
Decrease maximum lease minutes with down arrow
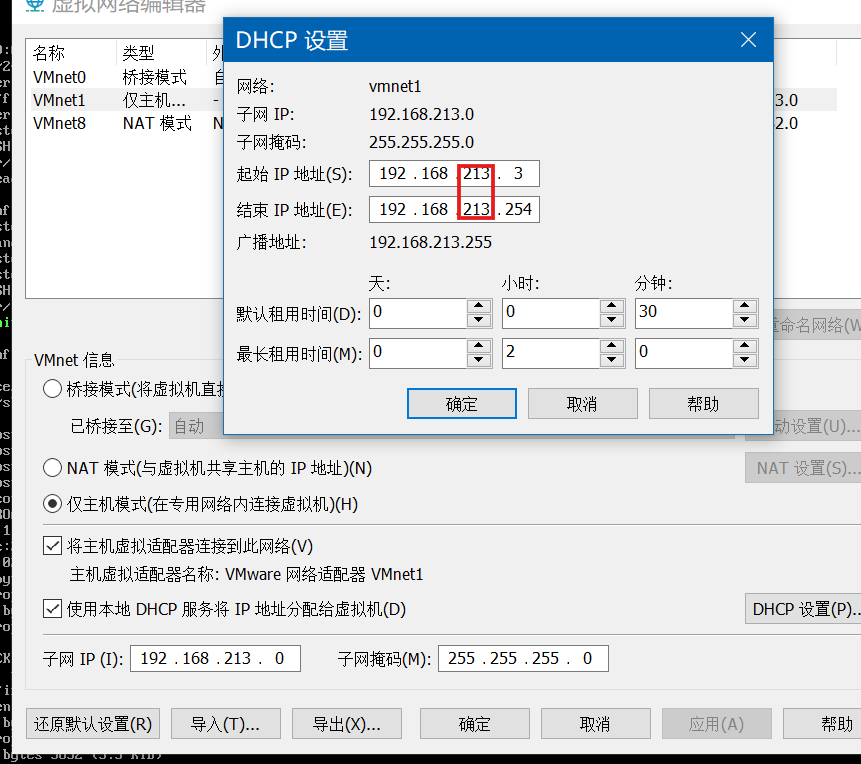point(745,360)
